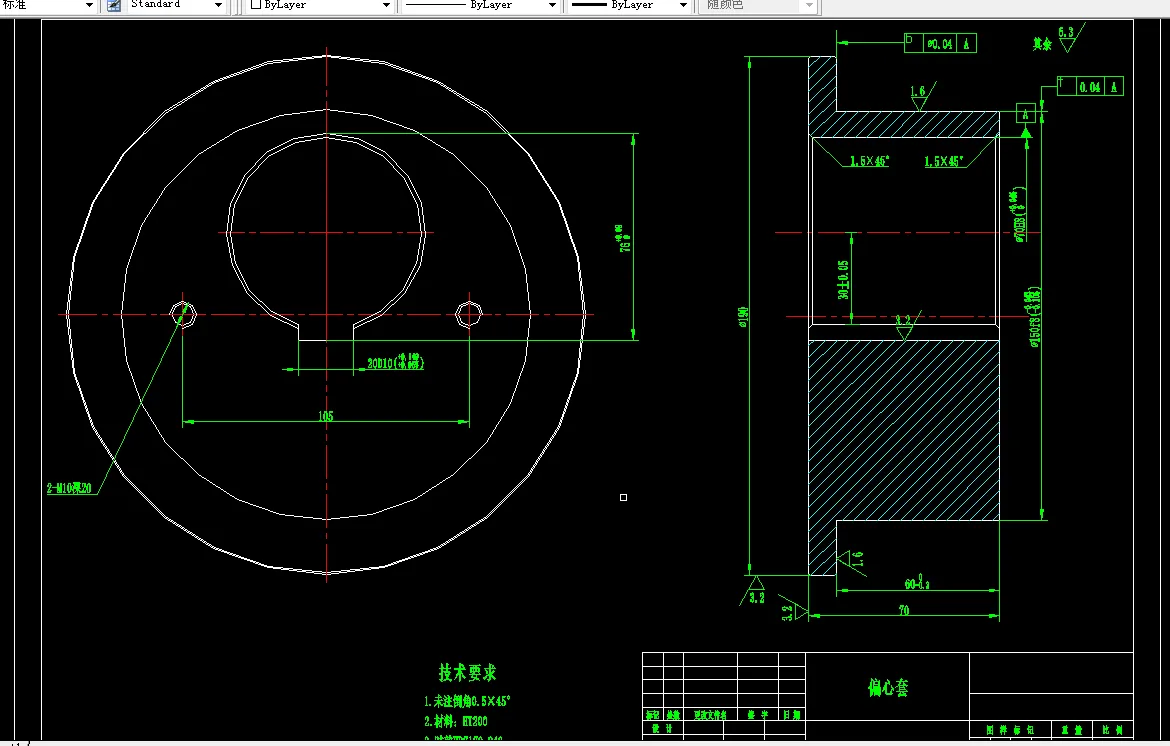Screen dimensions: 1170x746
Task: Select the 70 overall width dimension
Action: [x=904, y=610]
